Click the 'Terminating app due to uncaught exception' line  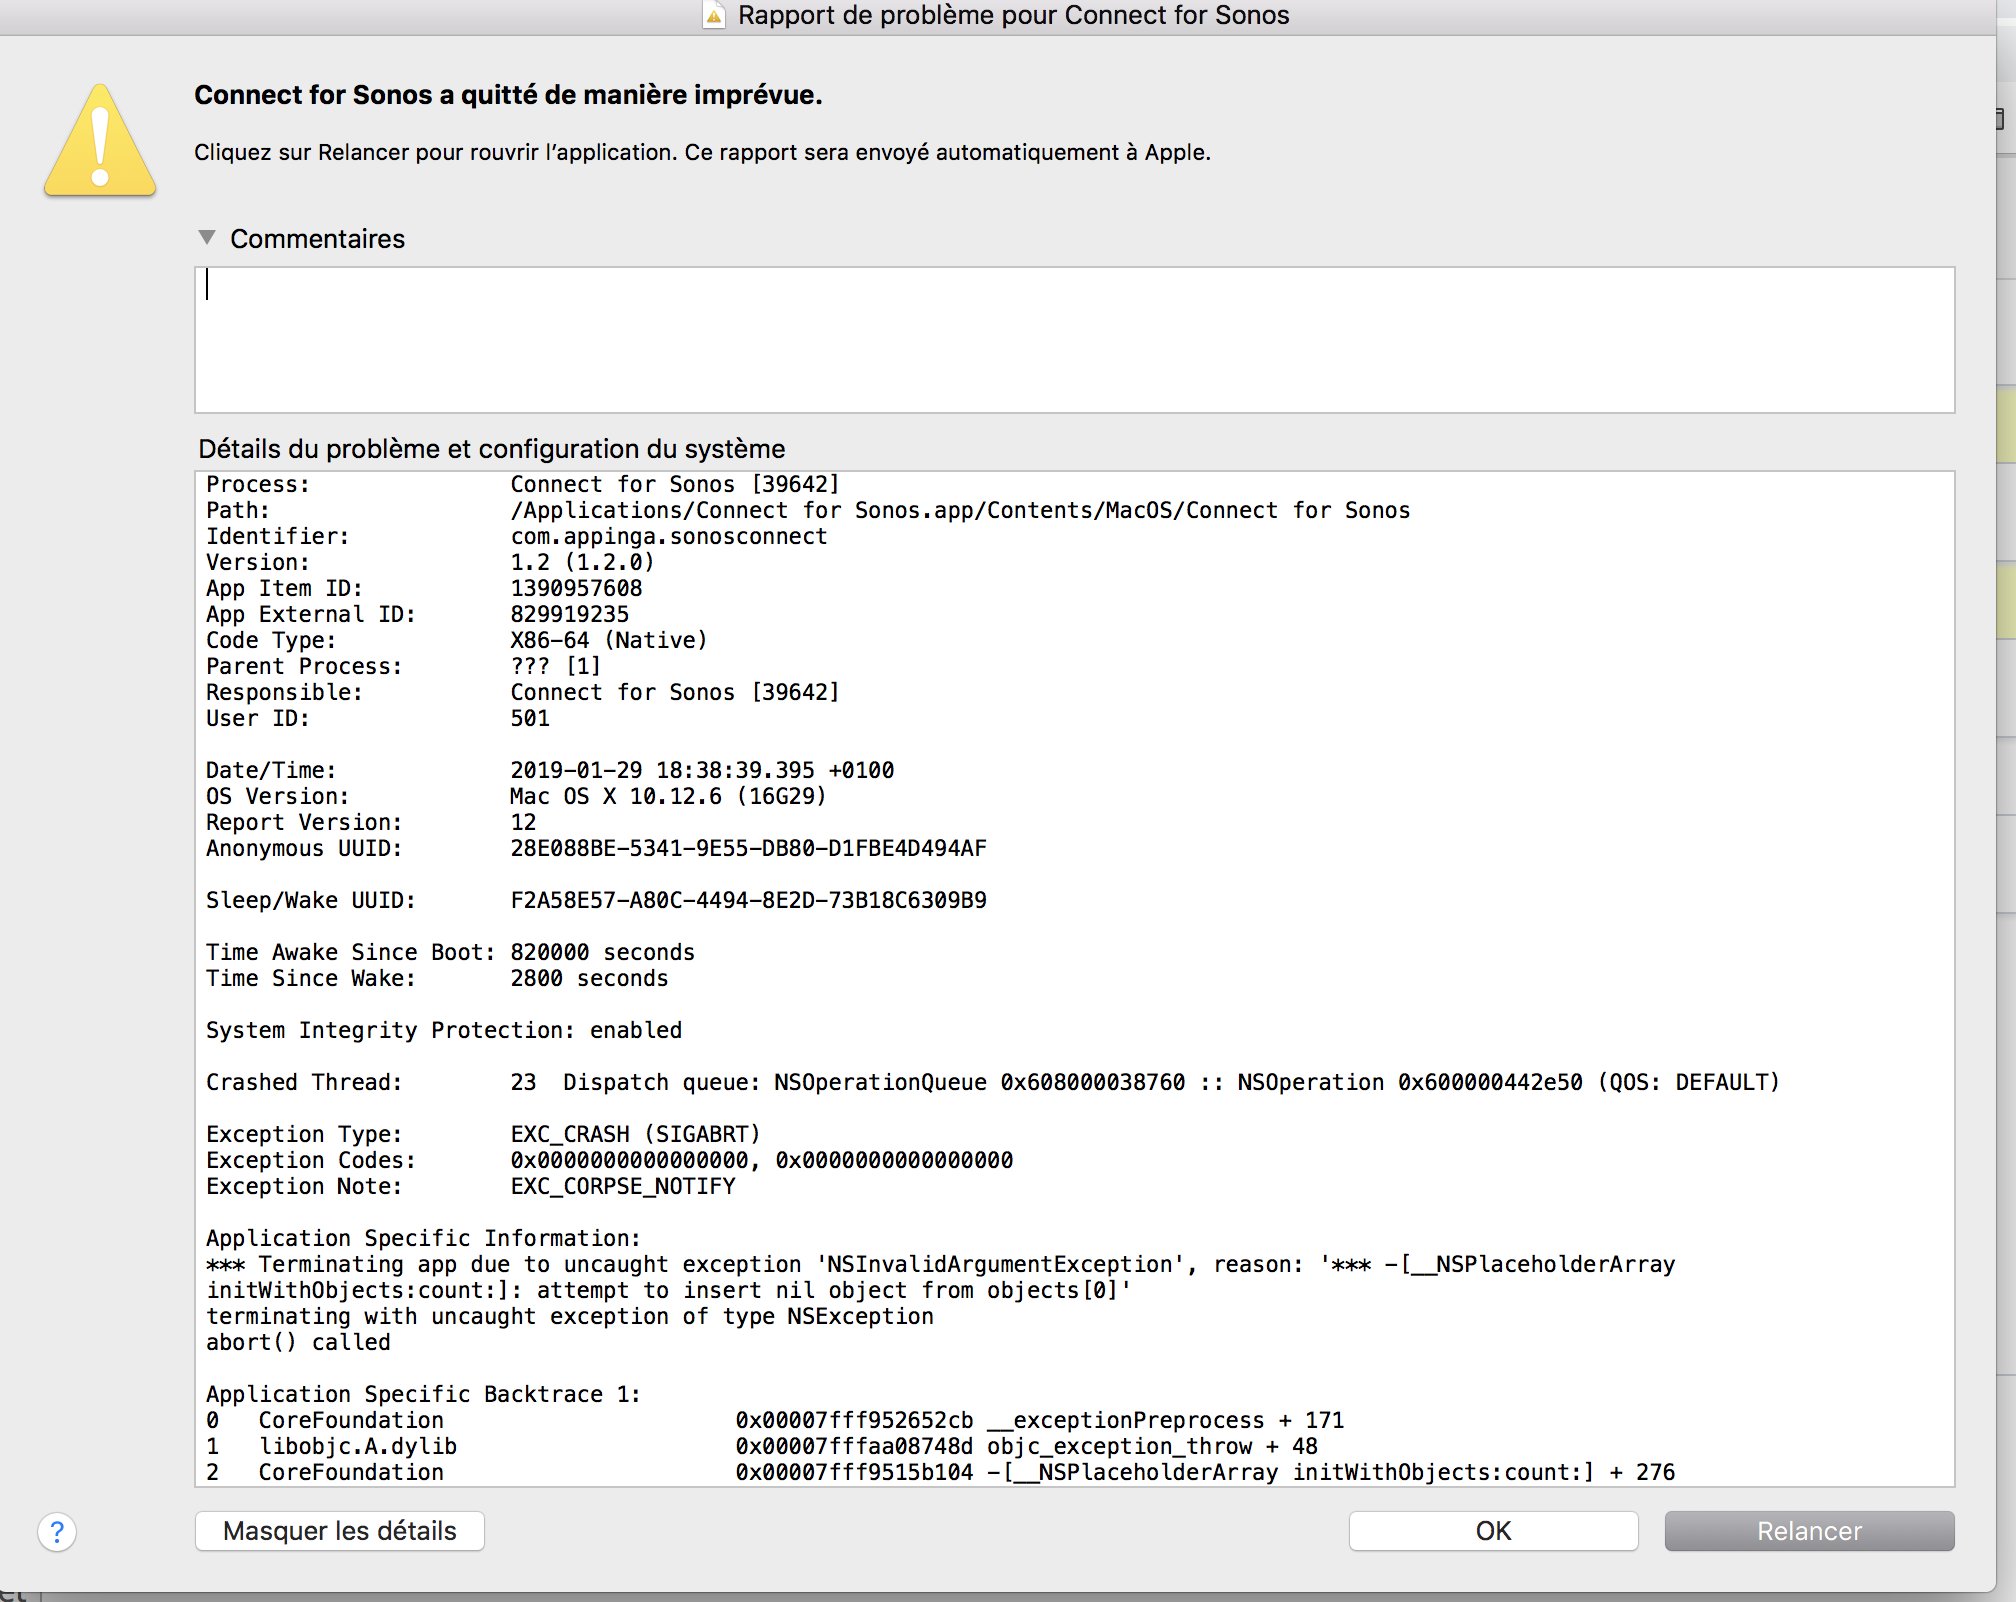click(940, 1264)
